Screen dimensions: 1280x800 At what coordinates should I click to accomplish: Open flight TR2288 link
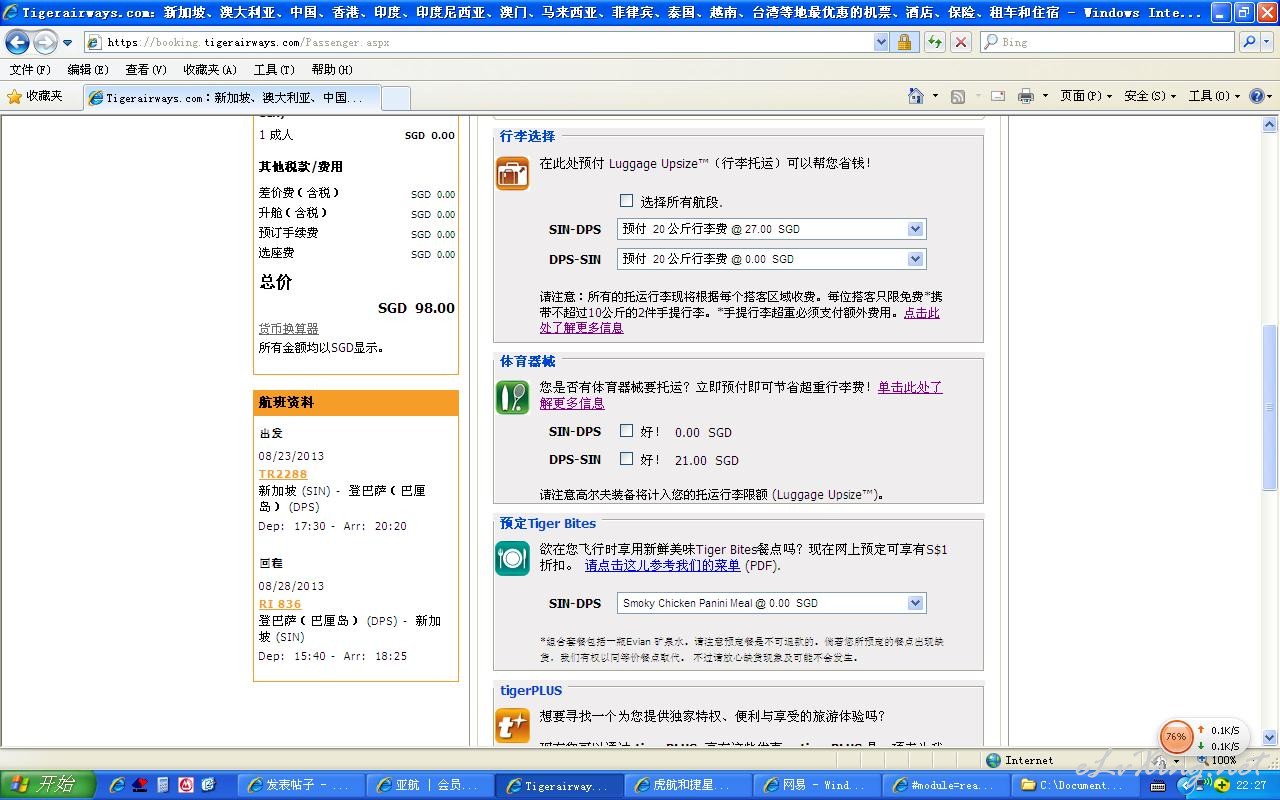point(283,474)
